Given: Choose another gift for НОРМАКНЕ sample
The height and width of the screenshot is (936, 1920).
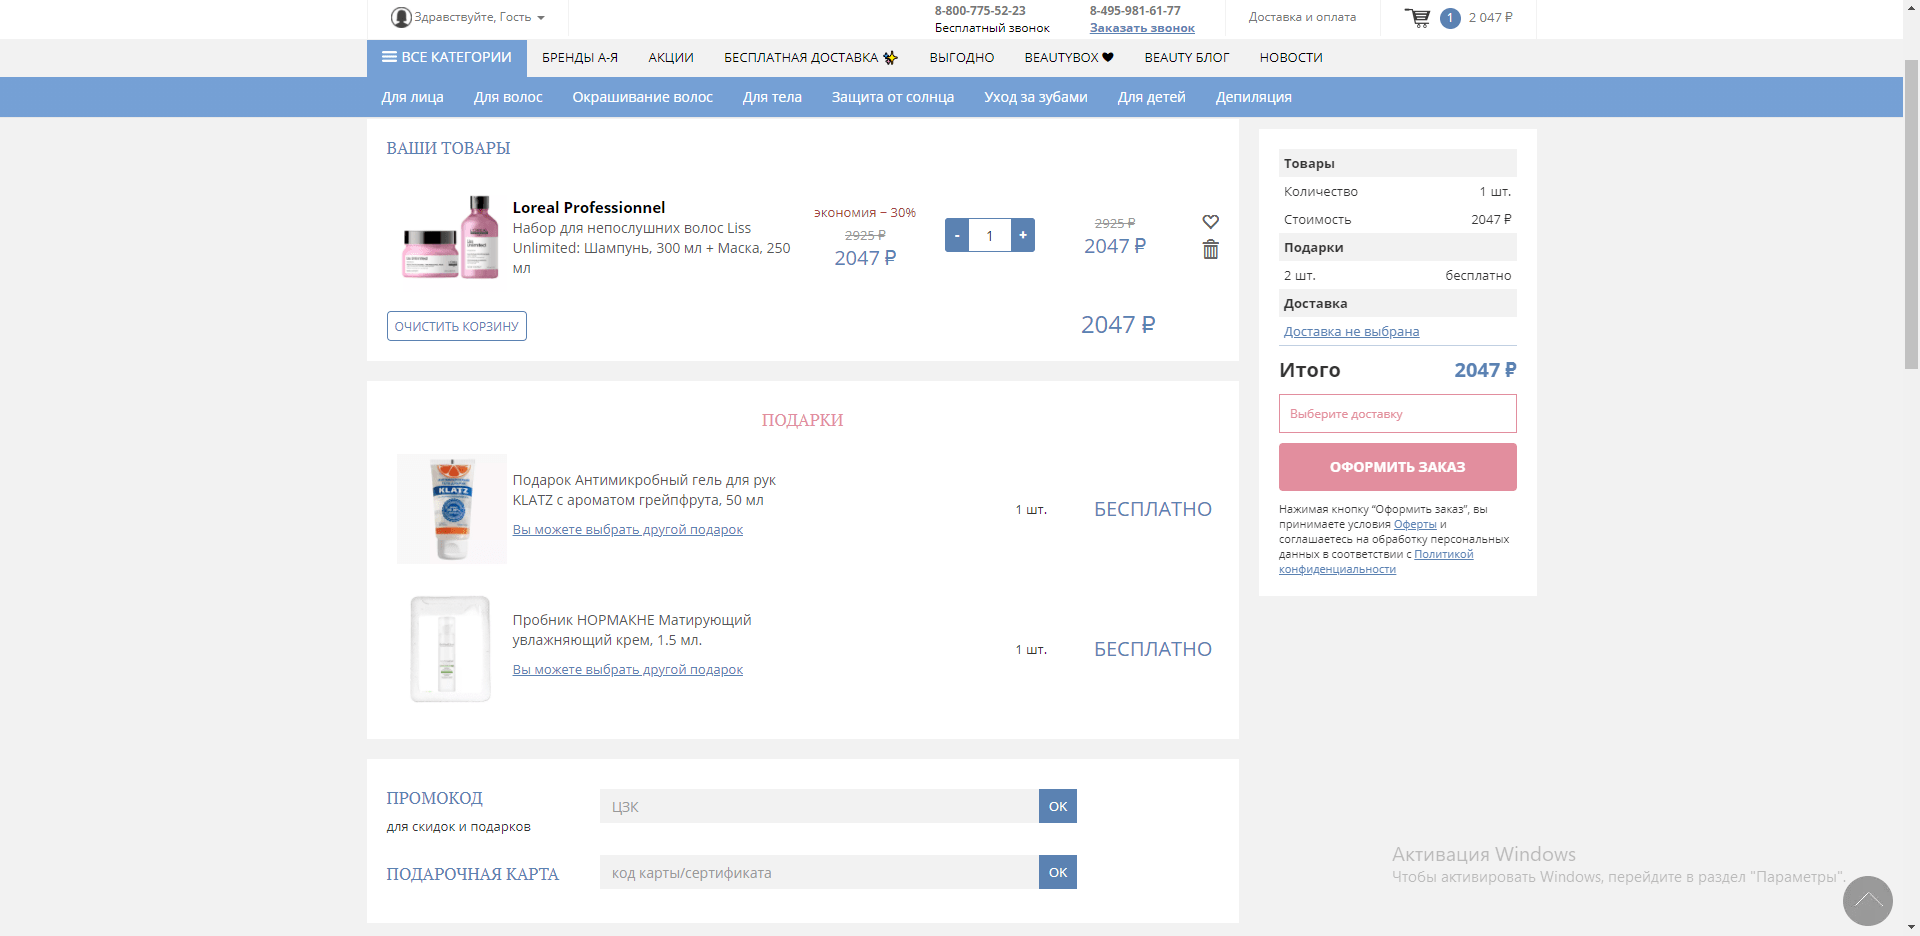Looking at the screenshot, I should [628, 670].
